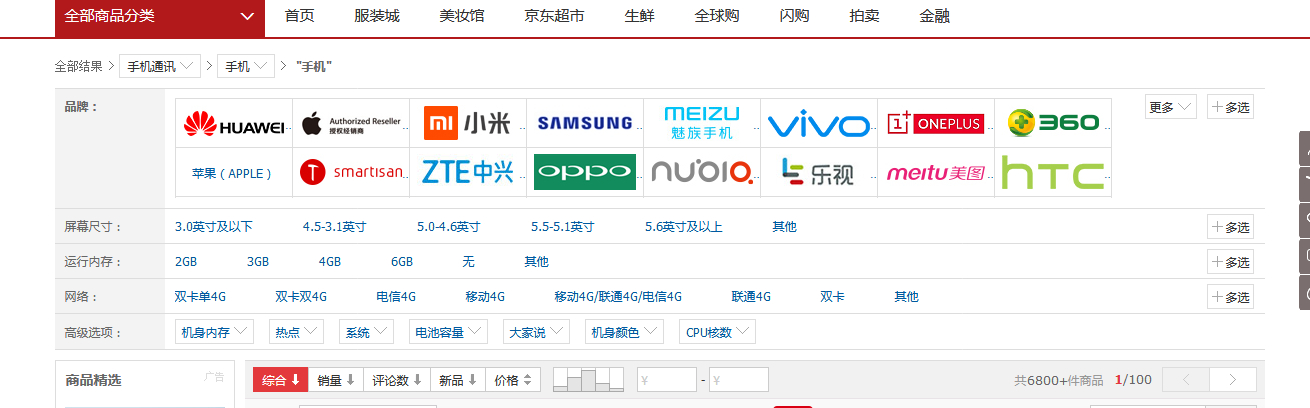Image resolution: width=1310 pixels, height=408 pixels.
Task: Choose the 乐视 brand logo
Action: (819, 172)
